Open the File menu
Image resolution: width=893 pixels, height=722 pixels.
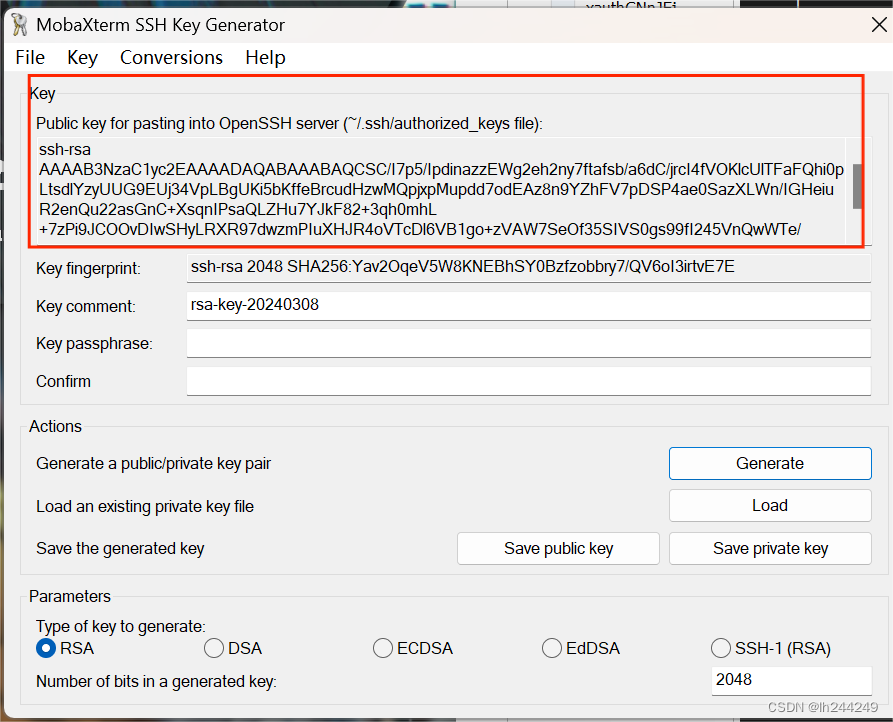click(30, 58)
